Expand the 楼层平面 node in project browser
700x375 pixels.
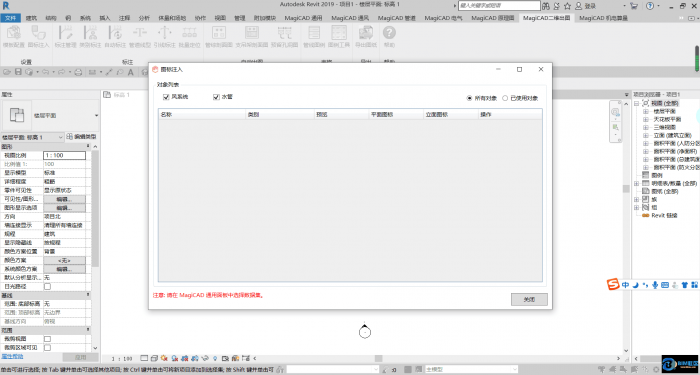(x=646, y=111)
